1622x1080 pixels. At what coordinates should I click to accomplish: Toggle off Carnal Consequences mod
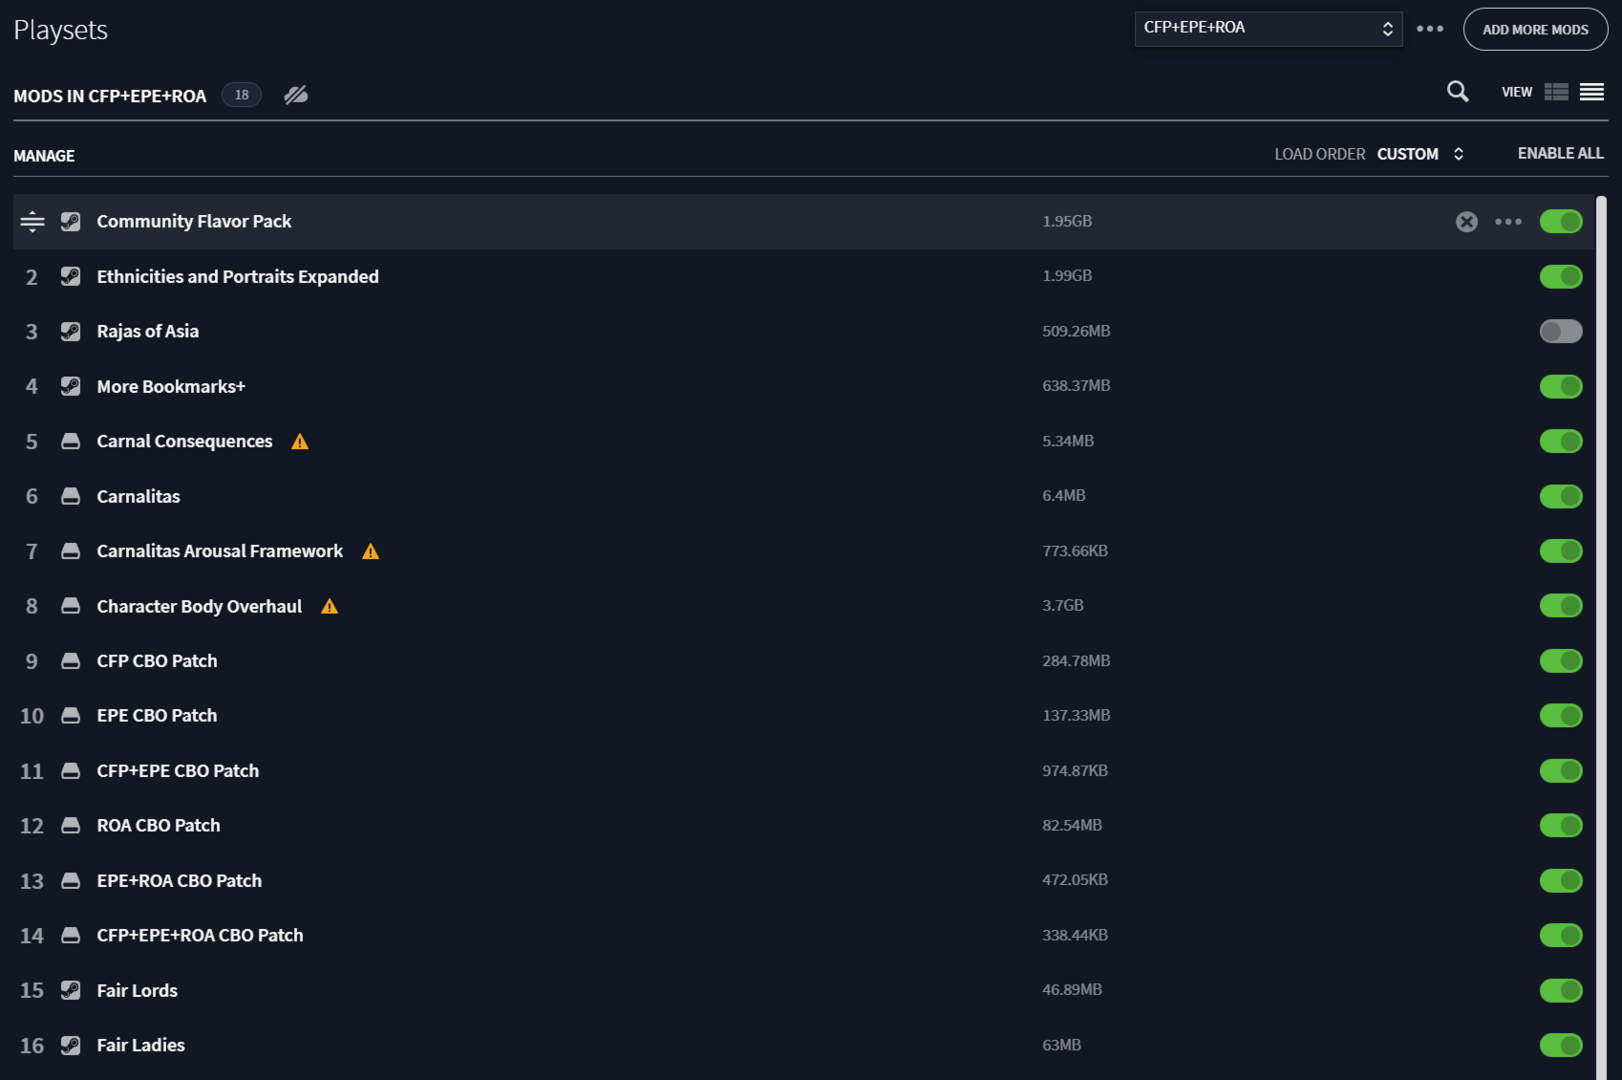pyautogui.click(x=1560, y=441)
